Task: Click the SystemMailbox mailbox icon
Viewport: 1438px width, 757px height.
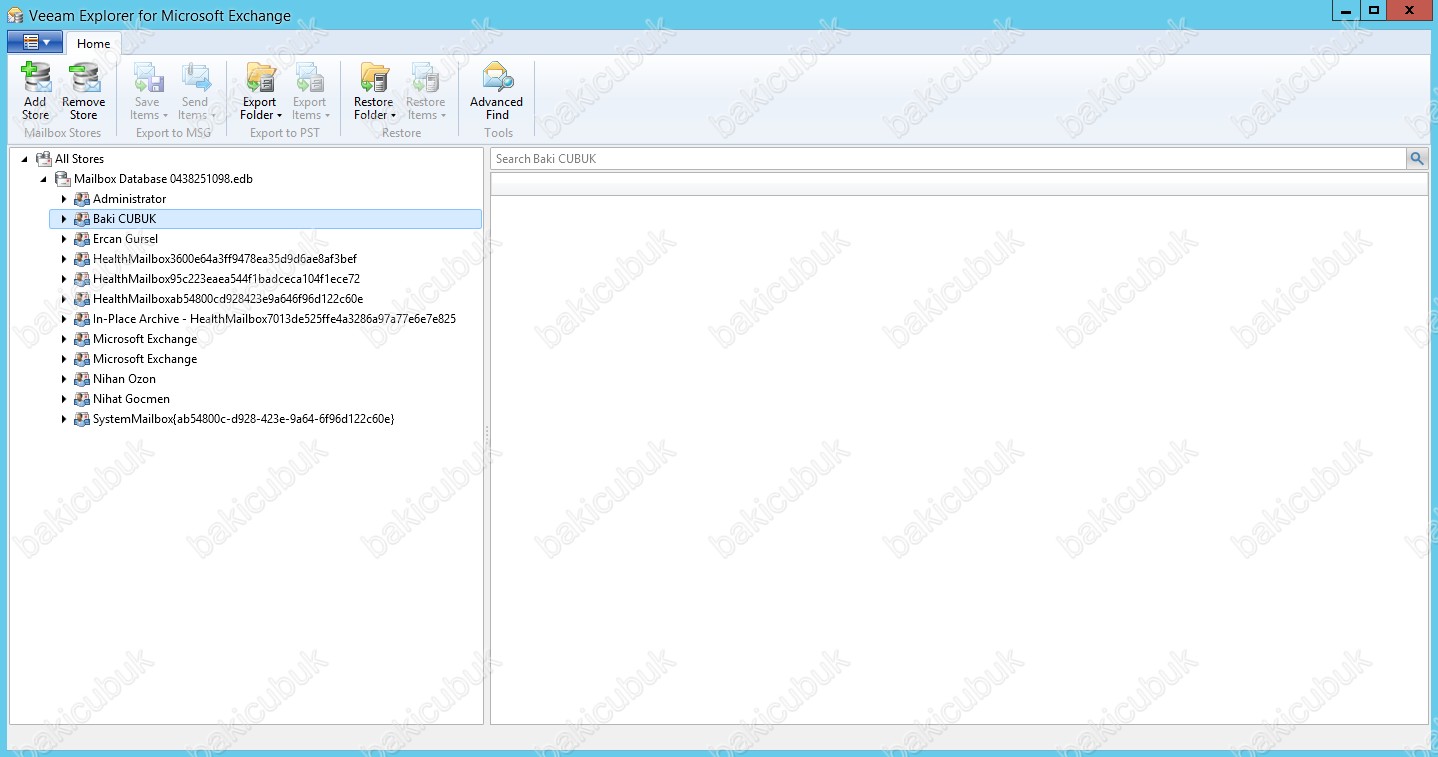Action: (x=82, y=419)
